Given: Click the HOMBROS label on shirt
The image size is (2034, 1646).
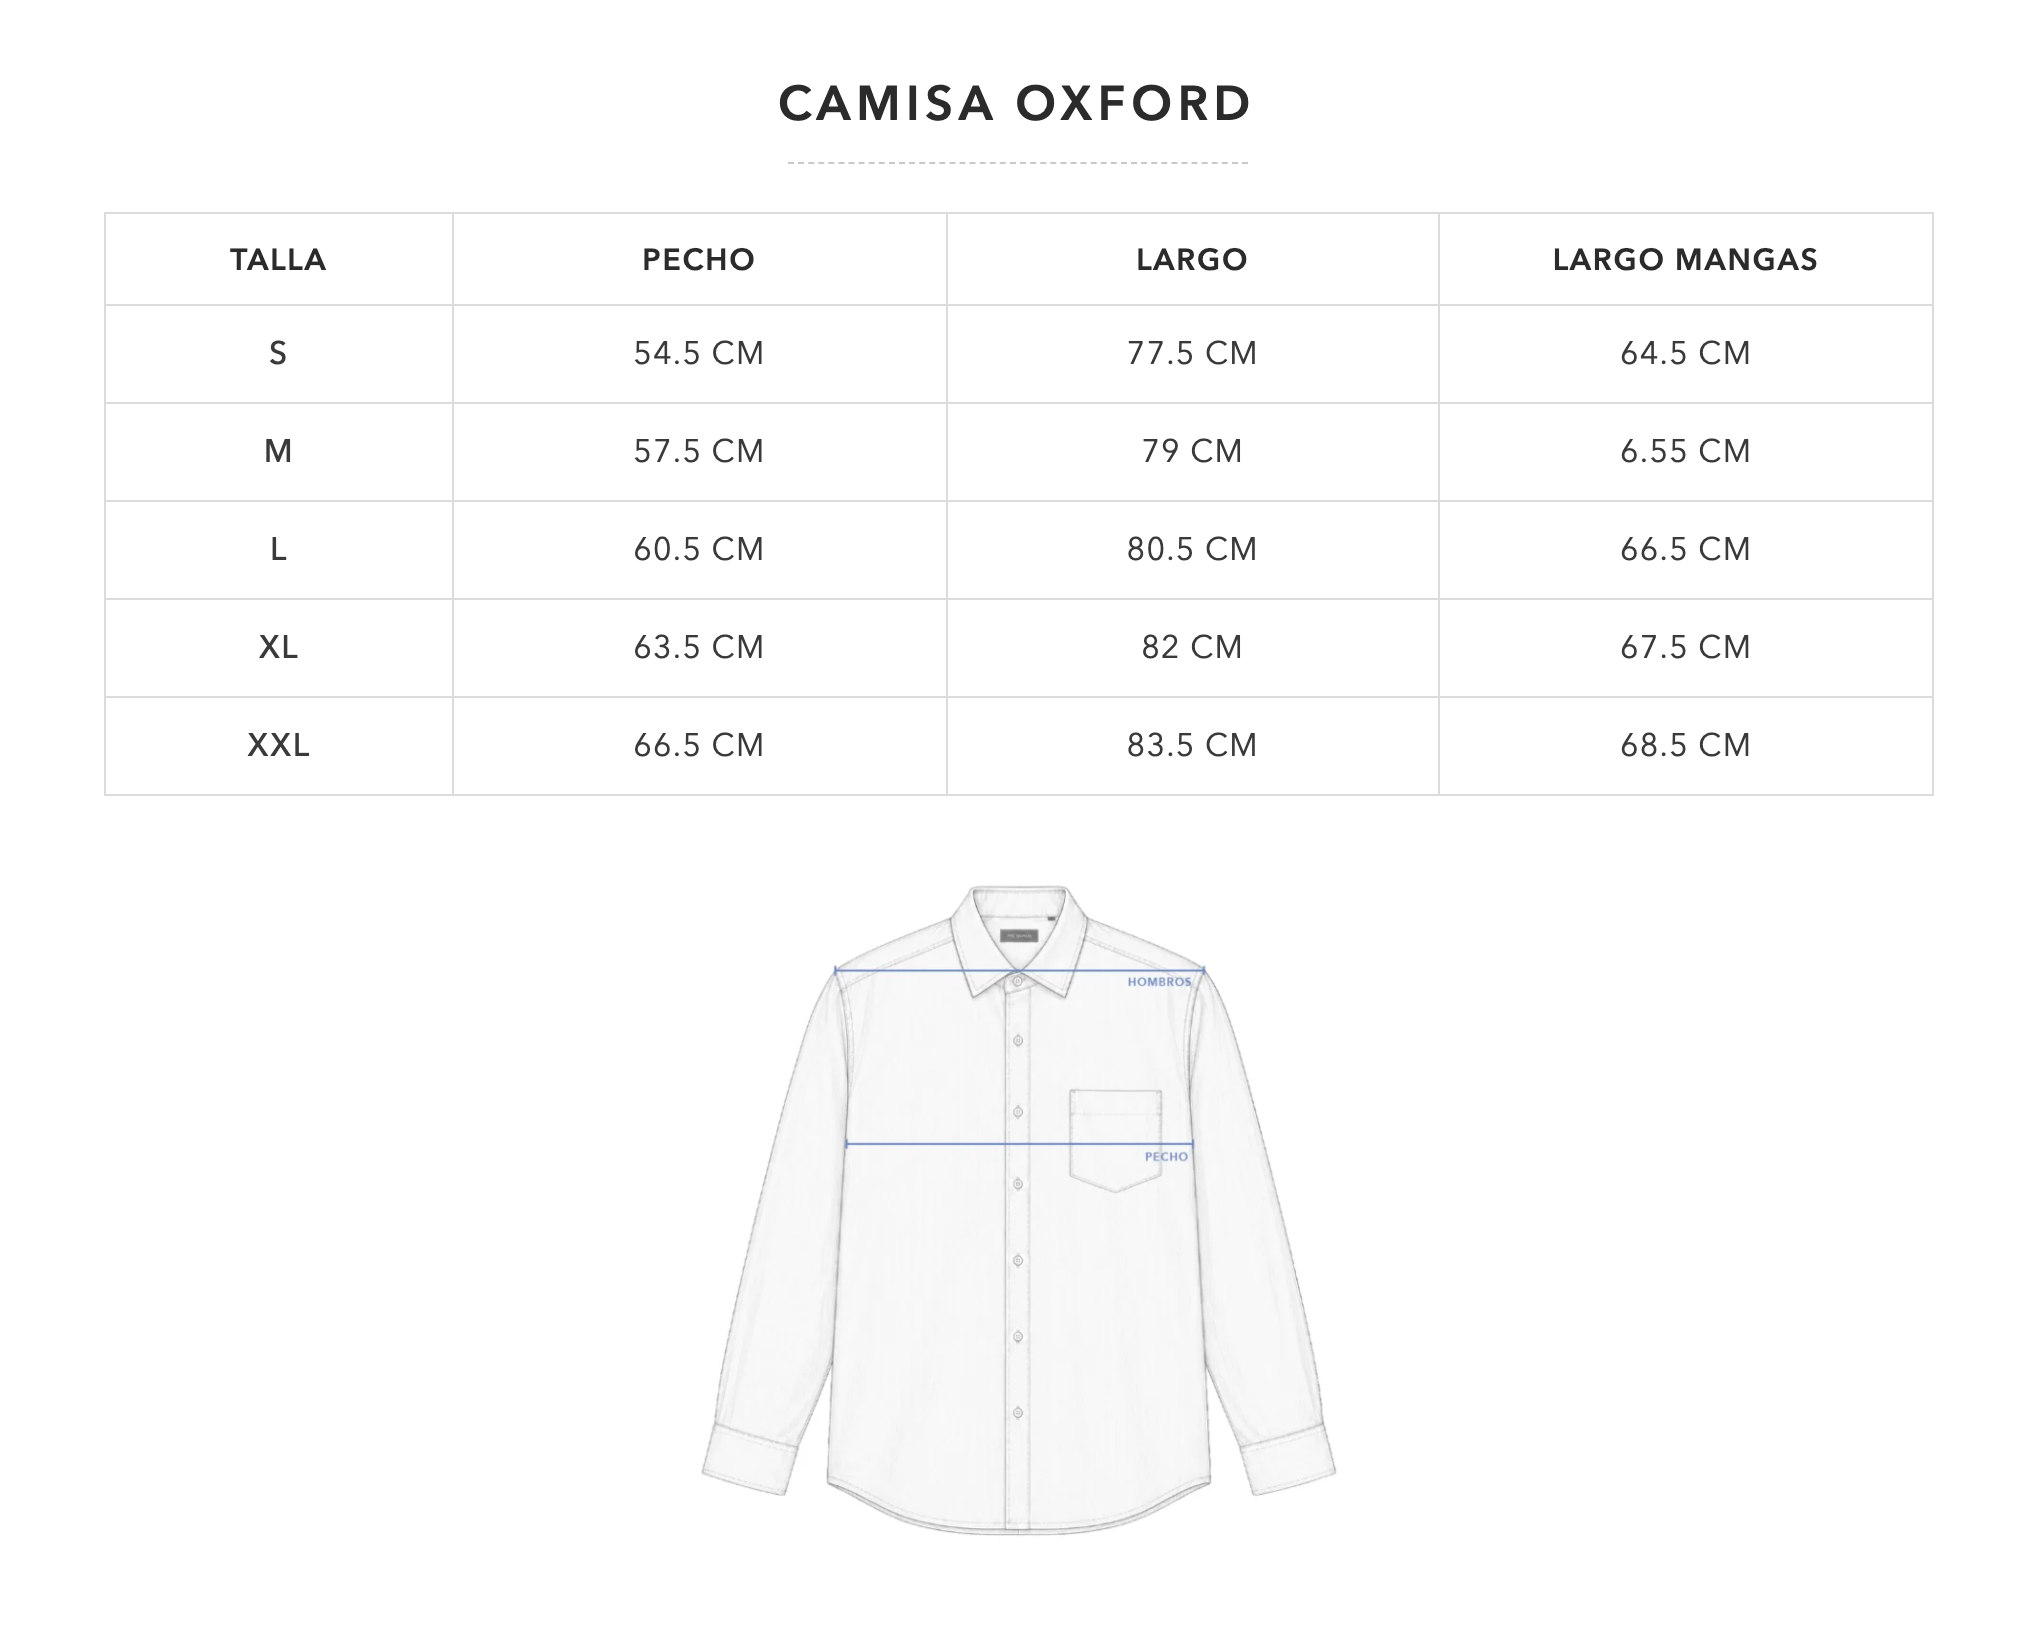Looking at the screenshot, I should pyautogui.click(x=1159, y=982).
